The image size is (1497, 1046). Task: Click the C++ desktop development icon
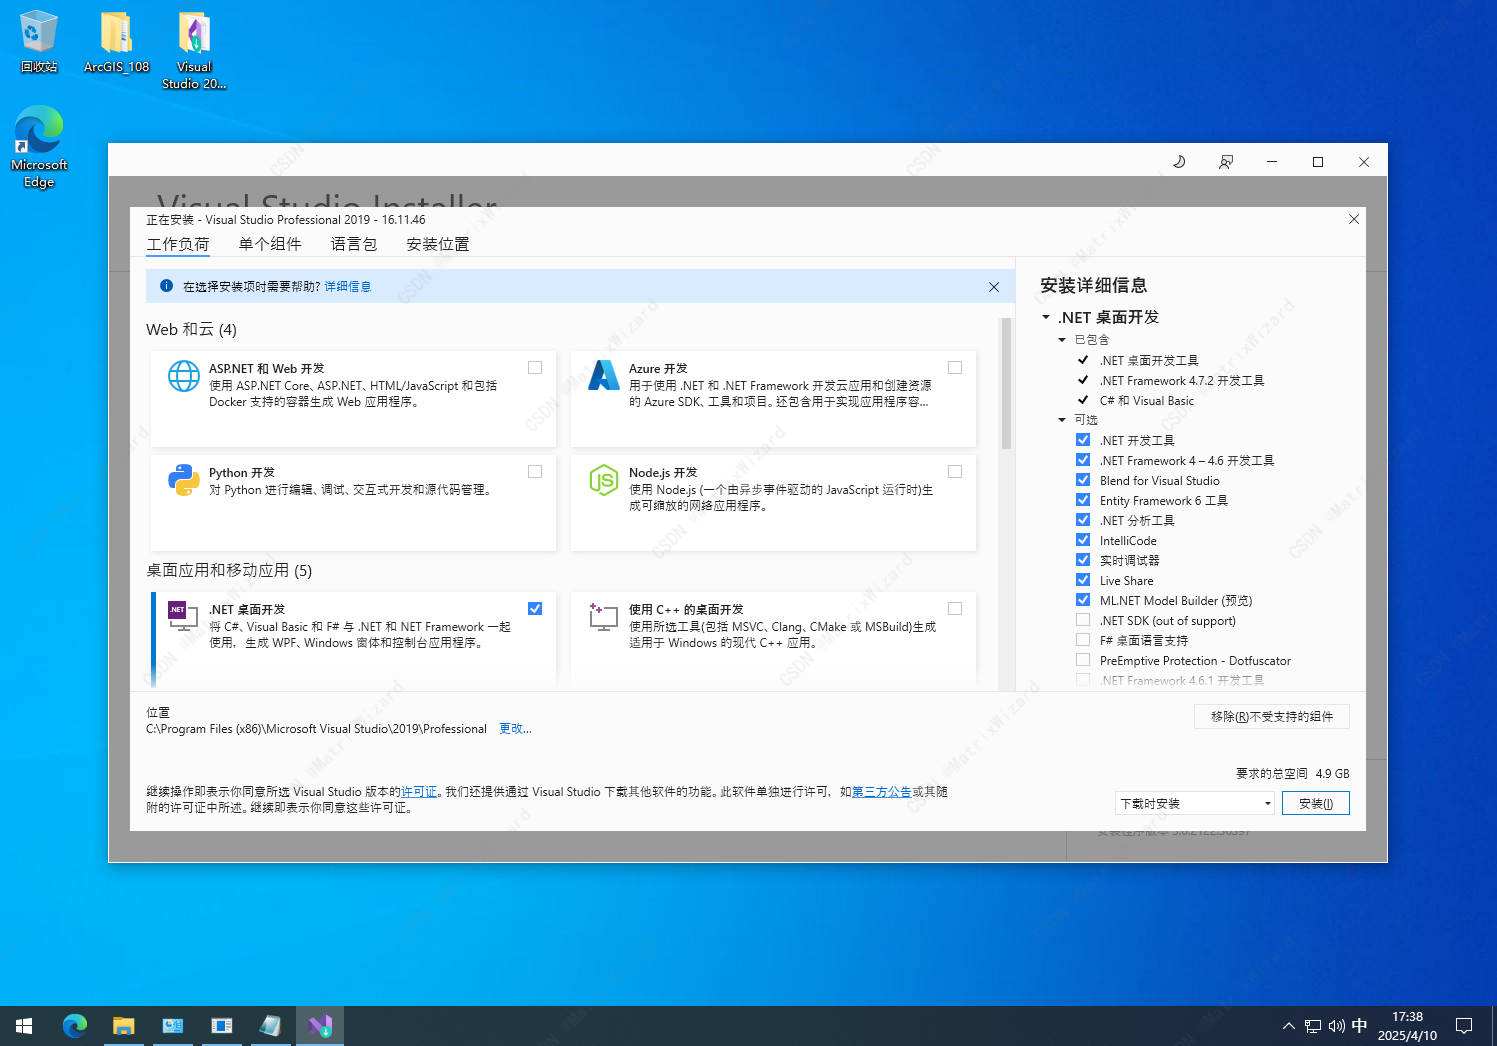click(x=603, y=616)
